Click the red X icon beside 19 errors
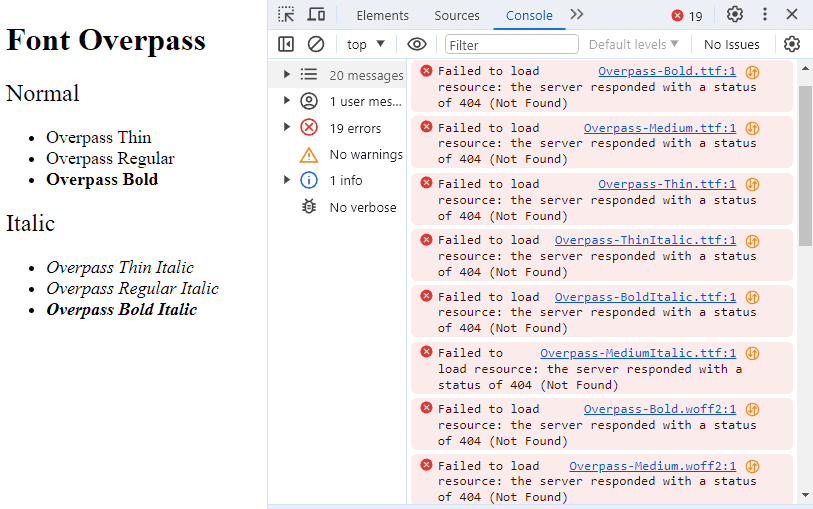Image resolution: width=813 pixels, height=509 pixels. pos(309,128)
